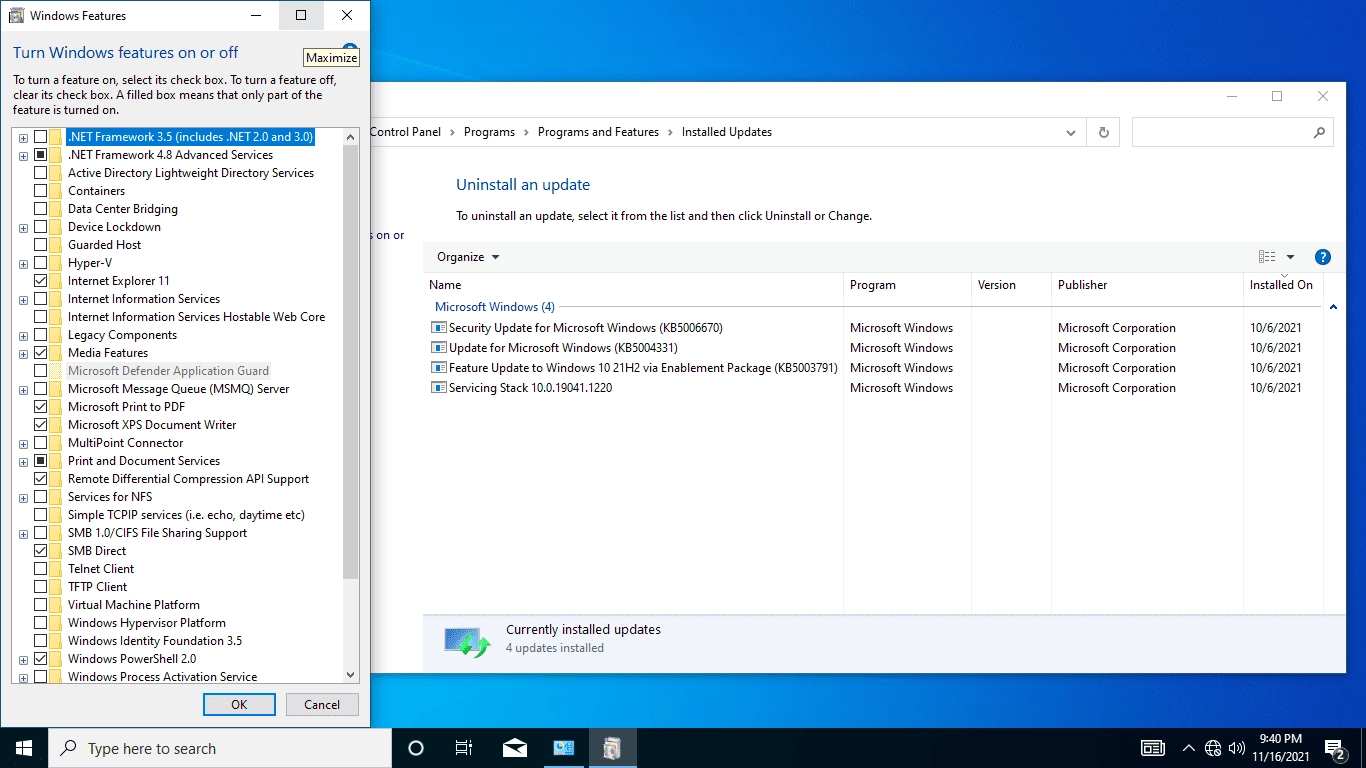Click Programs and Features breadcrumb
The height and width of the screenshot is (768, 1366).
pos(598,132)
